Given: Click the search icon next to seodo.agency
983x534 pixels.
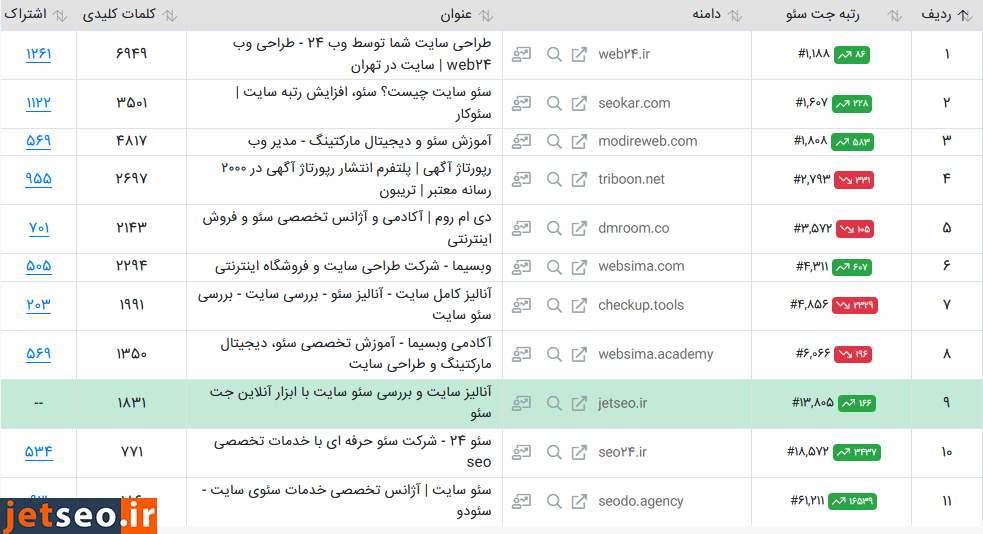Looking at the screenshot, I should [x=554, y=501].
